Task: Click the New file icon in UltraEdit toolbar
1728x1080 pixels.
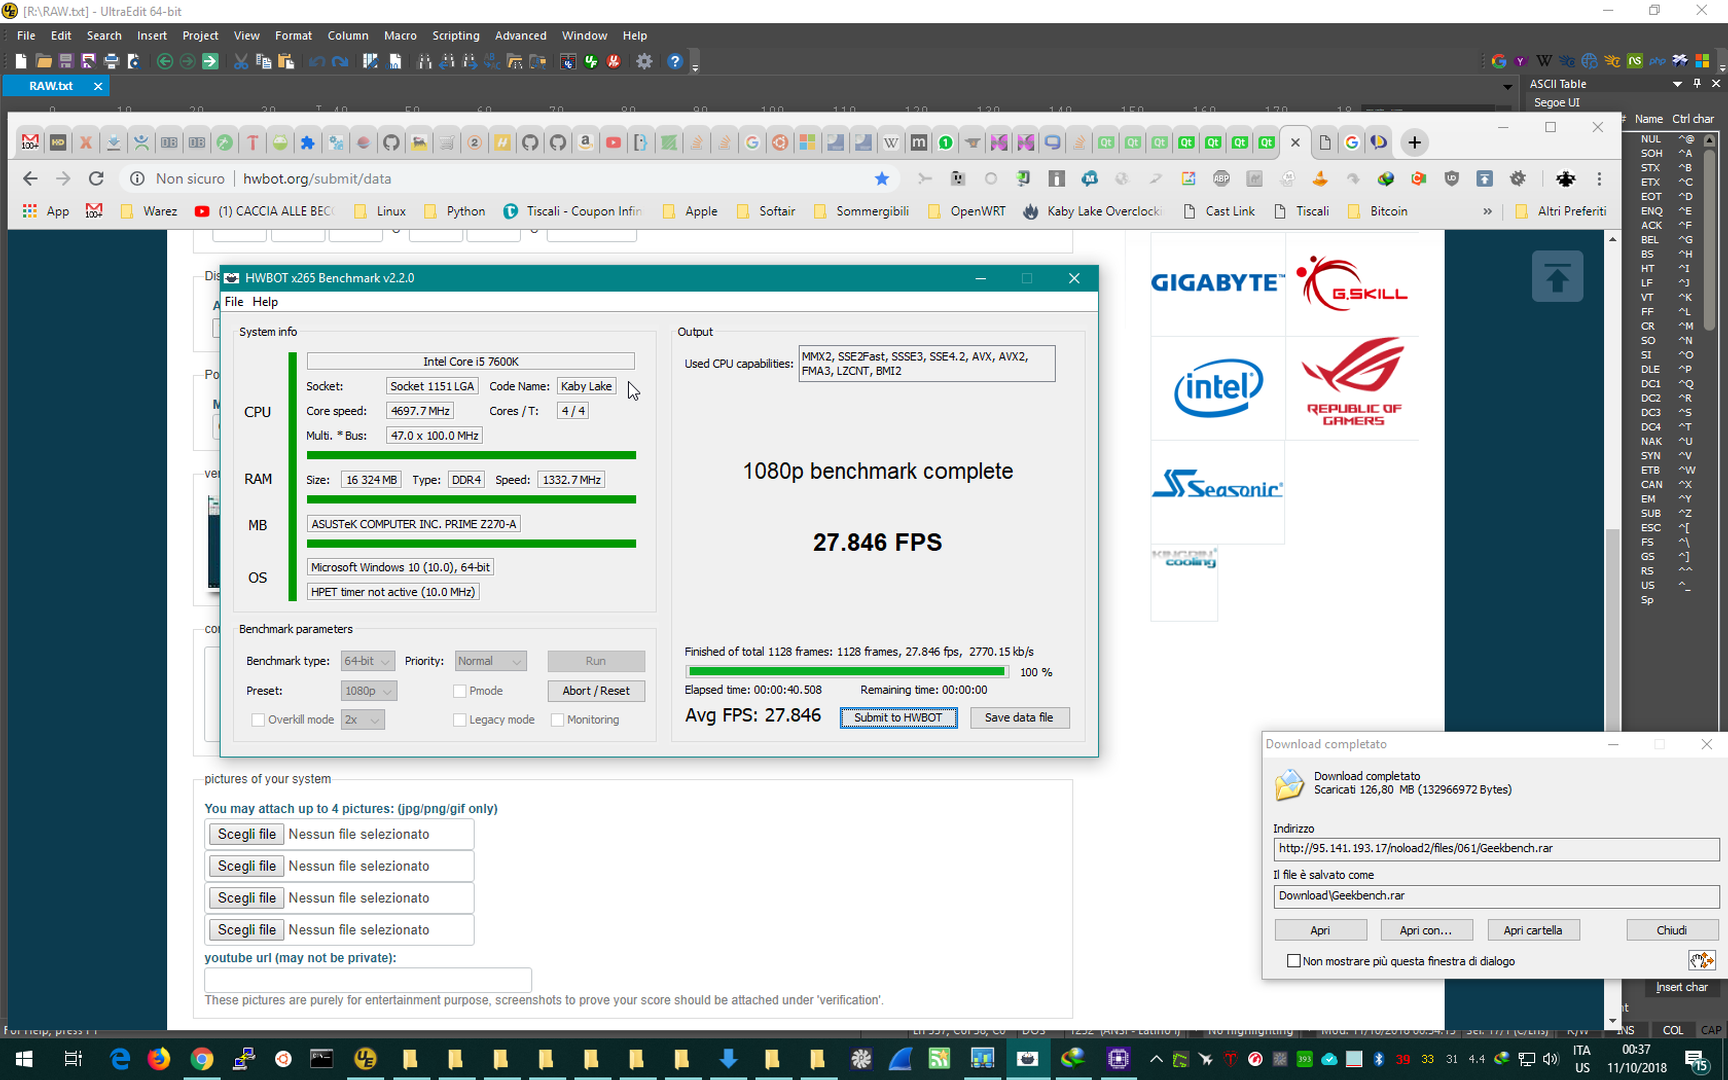Action: (x=20, y=61)
